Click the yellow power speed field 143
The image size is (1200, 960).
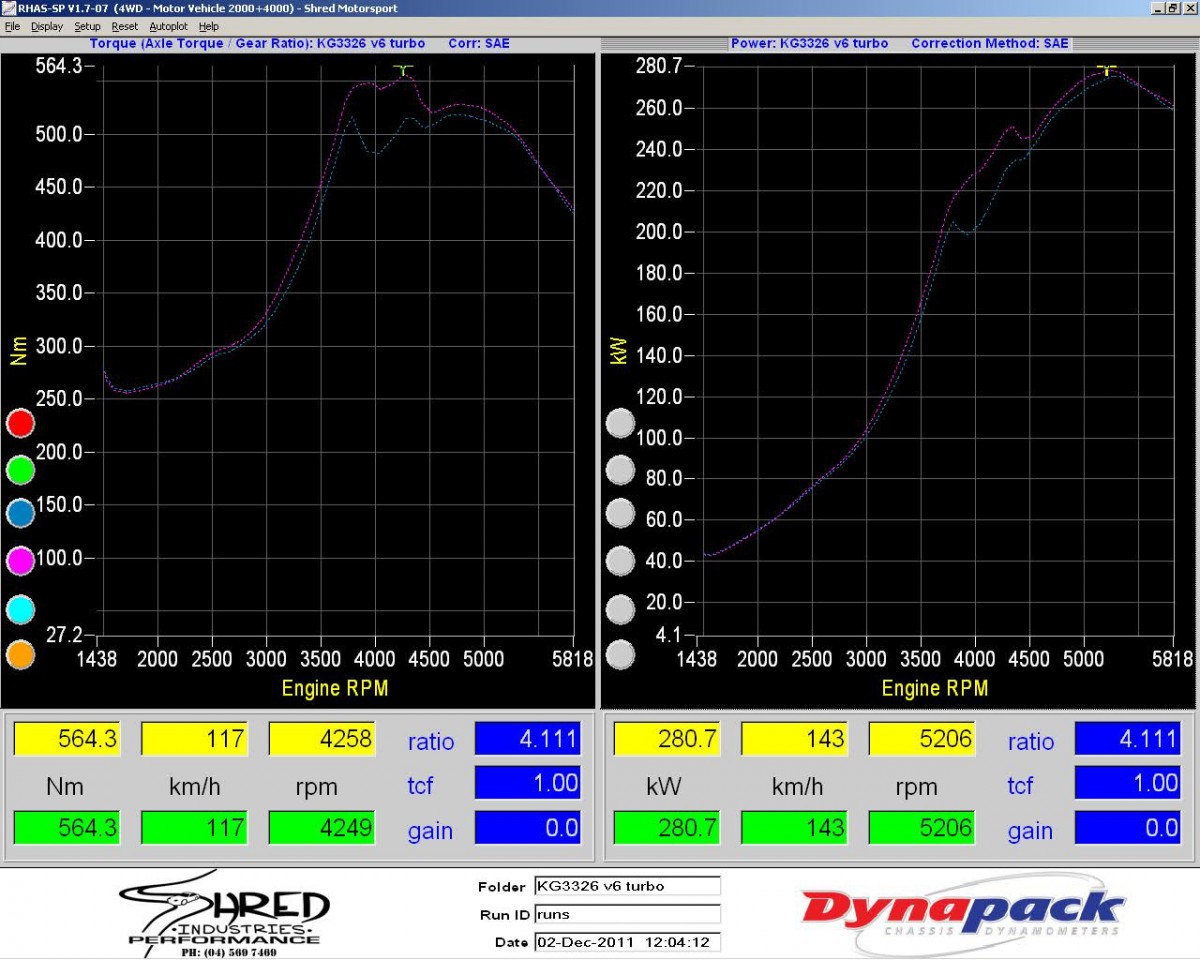[x=794, y=739]
